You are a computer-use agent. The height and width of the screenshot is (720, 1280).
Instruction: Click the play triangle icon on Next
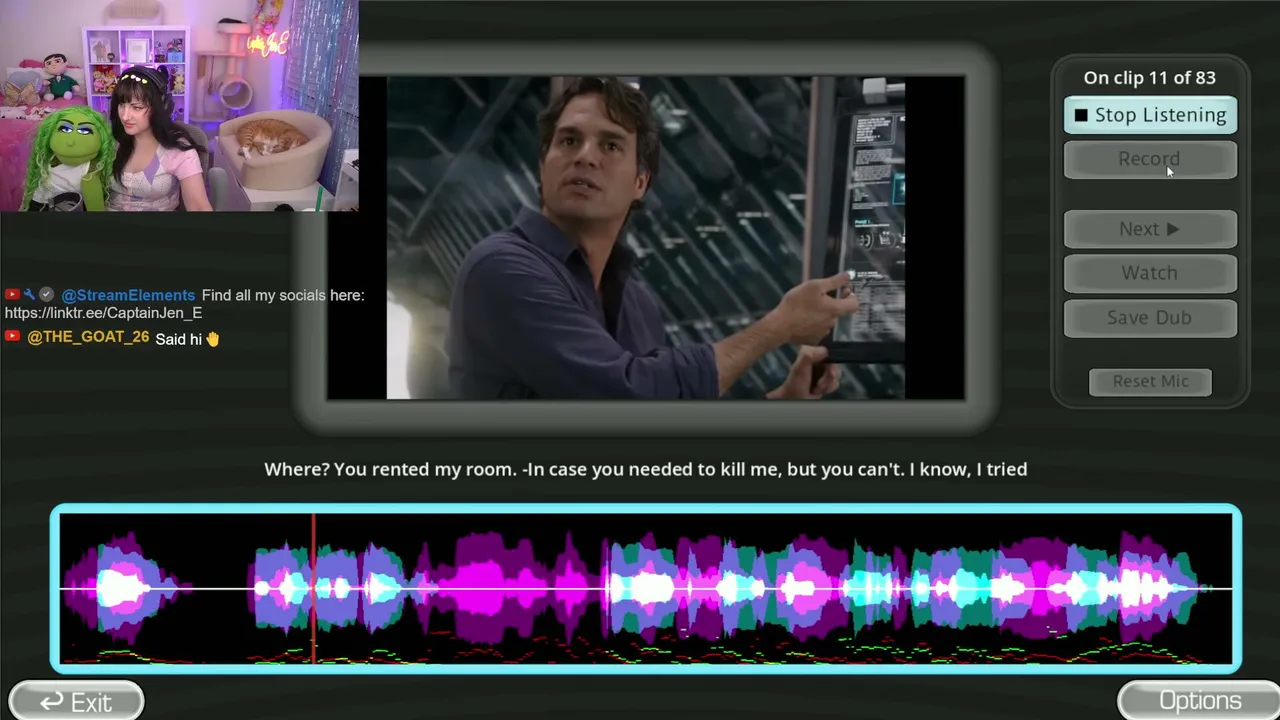tap(1173, 229)
